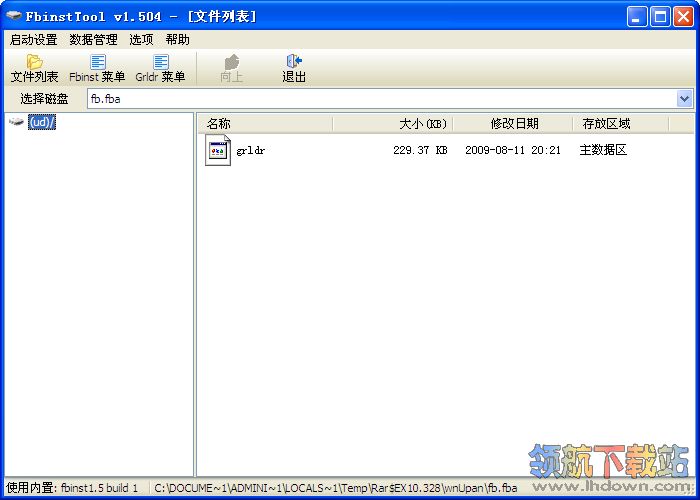Image resolution: width=700 pixels, height=500 pixels.
Task: Click the 2009-08-11 20:21 date cell
Action: click(x=512, y=150)
